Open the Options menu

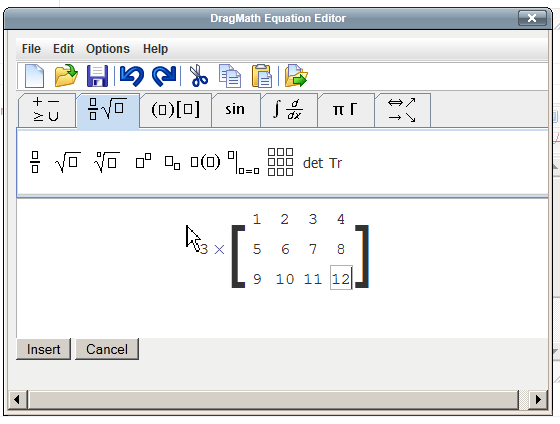[x=108, y=49]
